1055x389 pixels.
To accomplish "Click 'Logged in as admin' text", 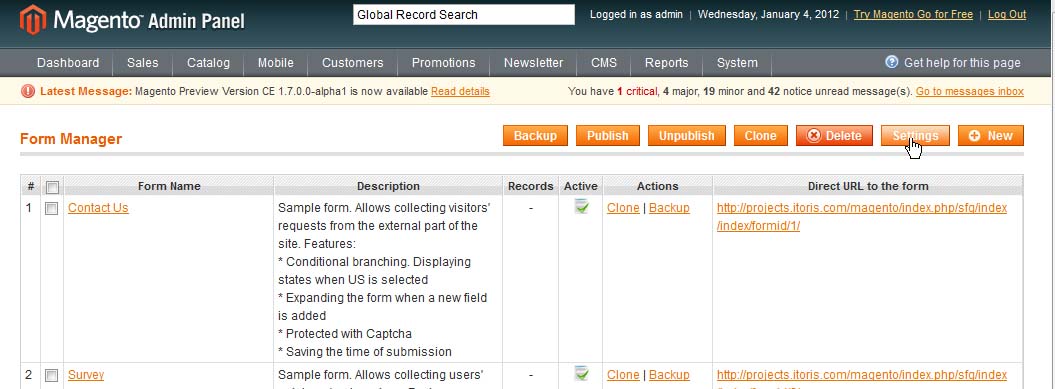I will coord(636,14).
